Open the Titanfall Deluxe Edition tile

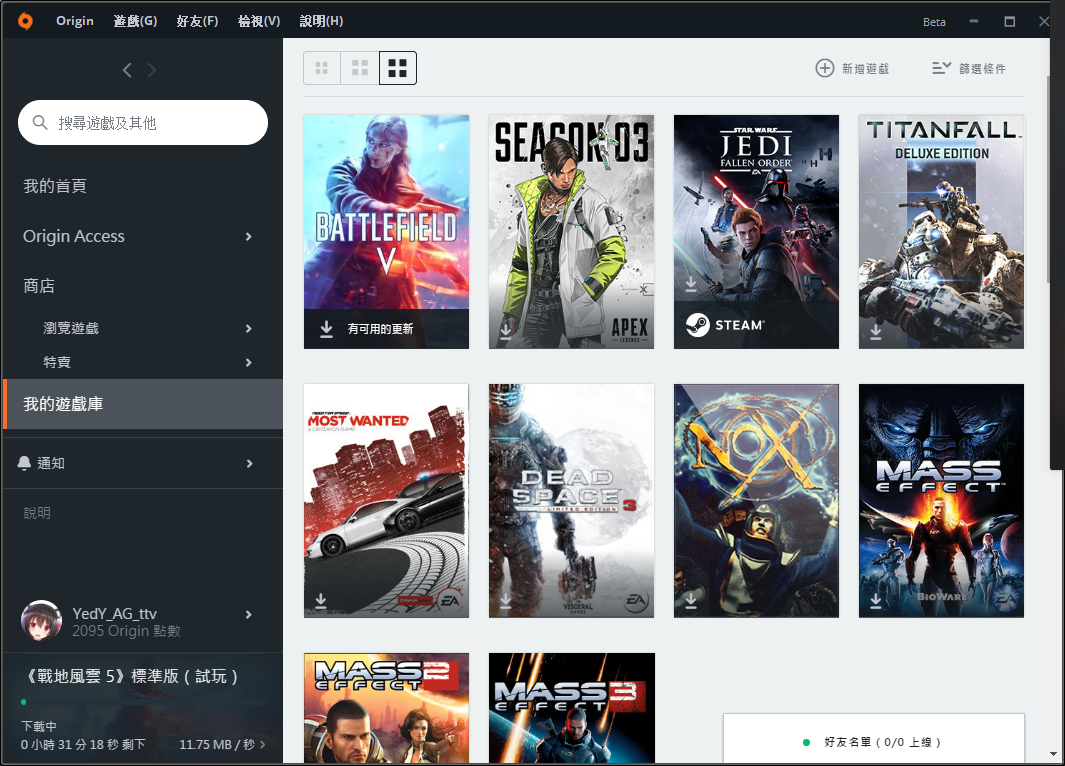(x=941, y=232)
